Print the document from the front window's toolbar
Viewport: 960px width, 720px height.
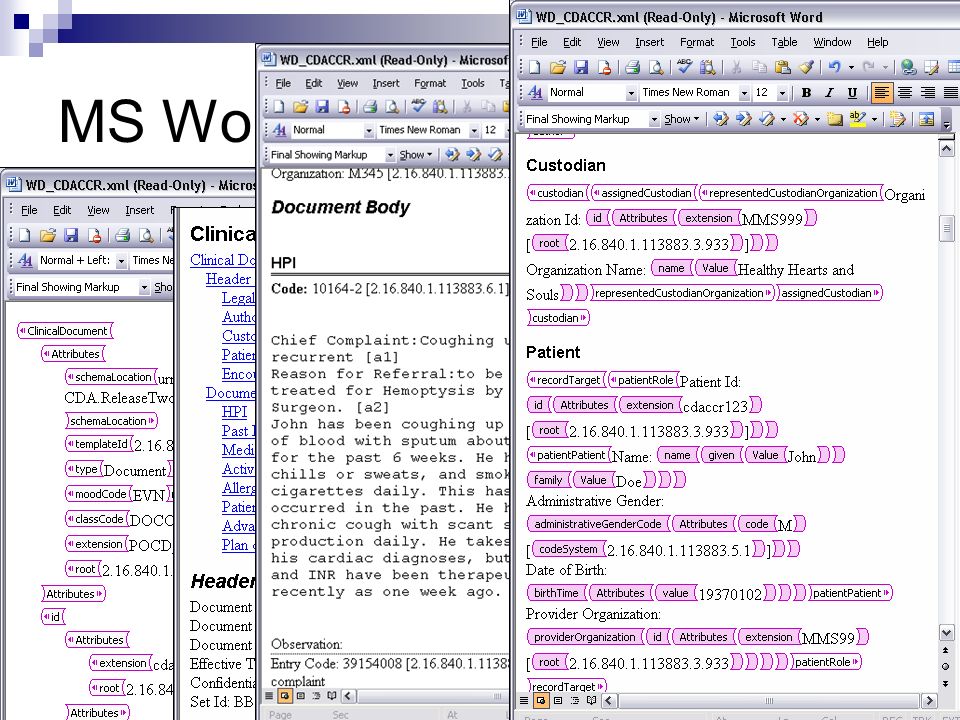pyautogui.click(x=632, y=67)
